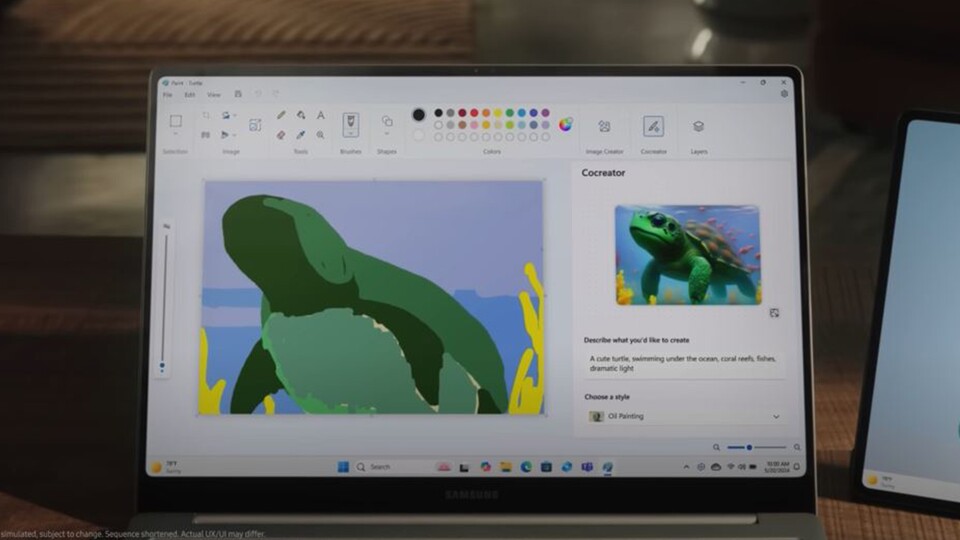Select the Magnifier tool
The height and width of the screenshot is (540, 960).
pos(321,135)
